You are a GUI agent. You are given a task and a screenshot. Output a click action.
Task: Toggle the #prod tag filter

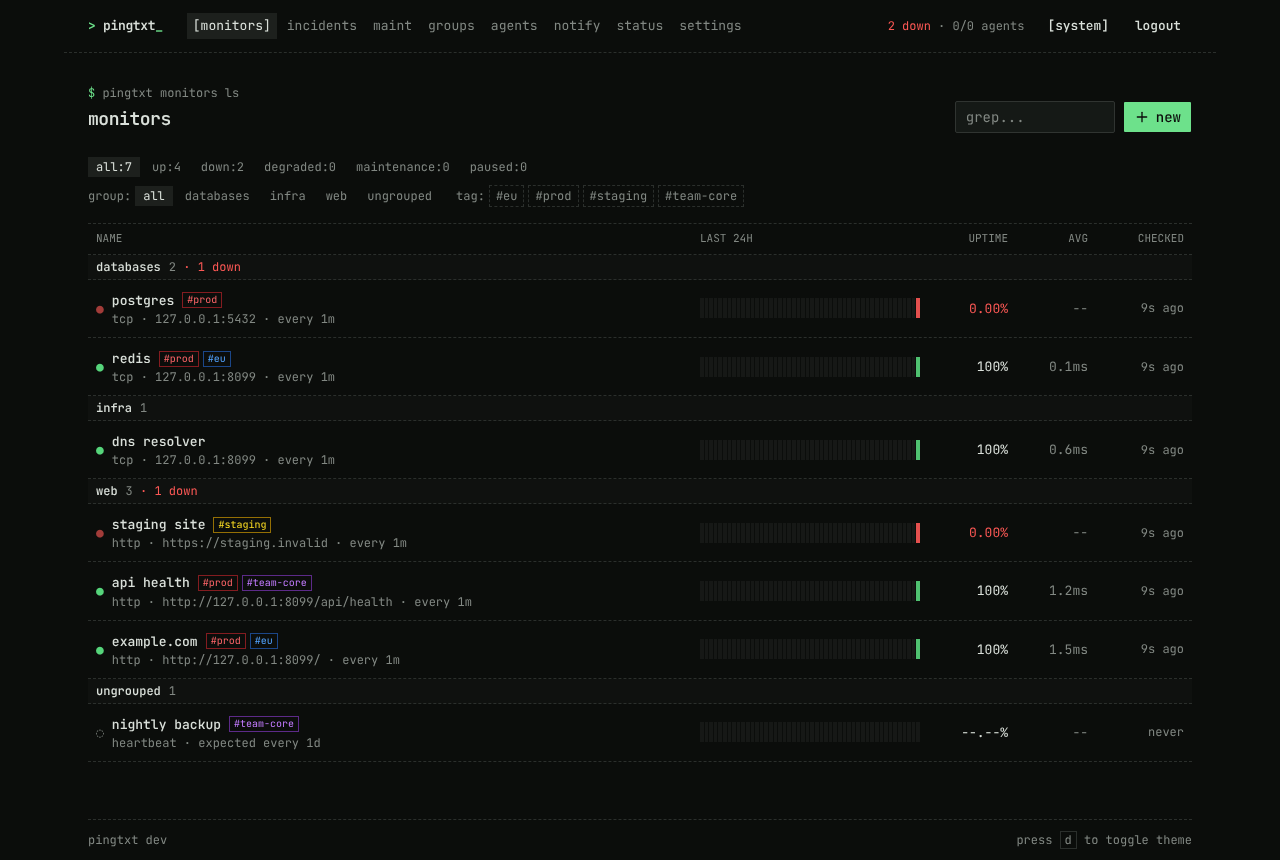(553, 196)
